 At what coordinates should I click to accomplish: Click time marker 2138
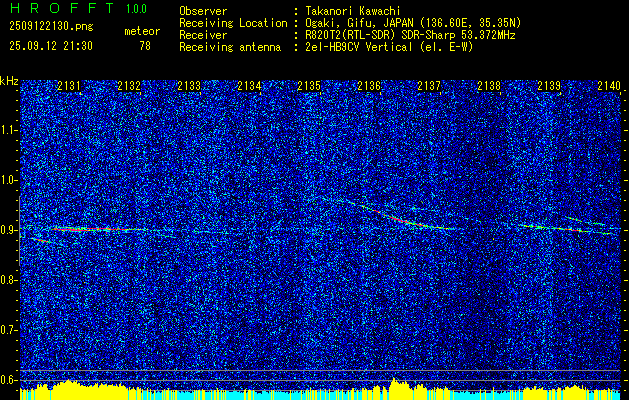[x=489, y=86]
